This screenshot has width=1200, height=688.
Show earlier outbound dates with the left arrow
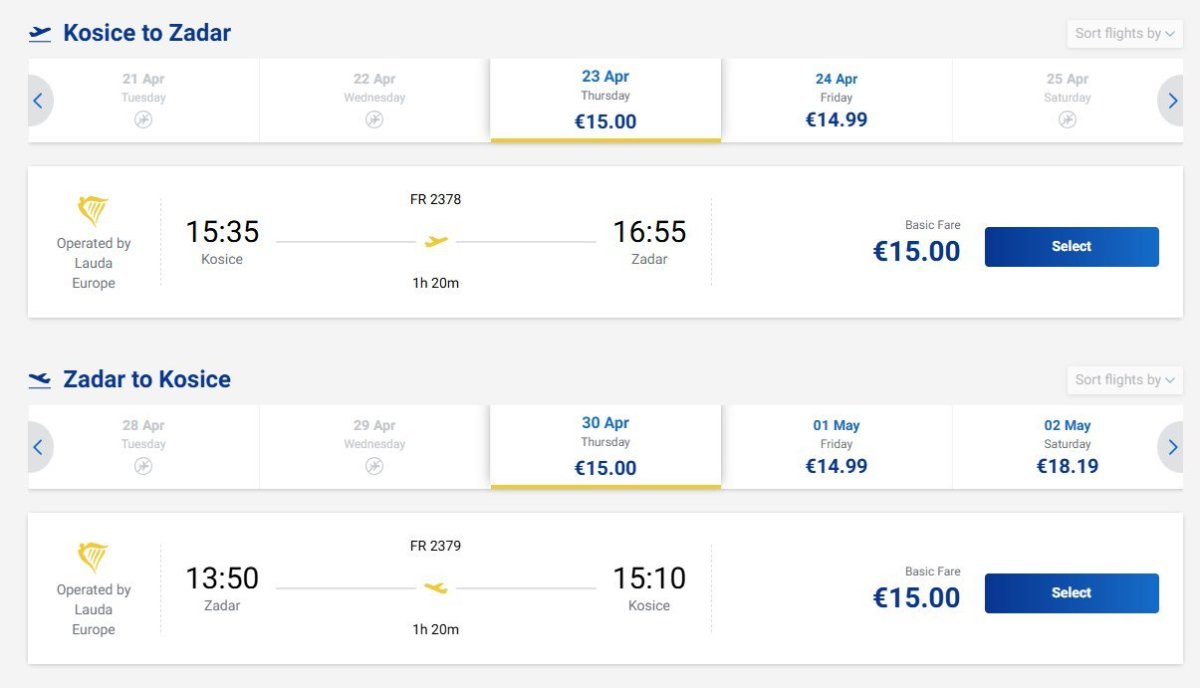coord(38,101)
